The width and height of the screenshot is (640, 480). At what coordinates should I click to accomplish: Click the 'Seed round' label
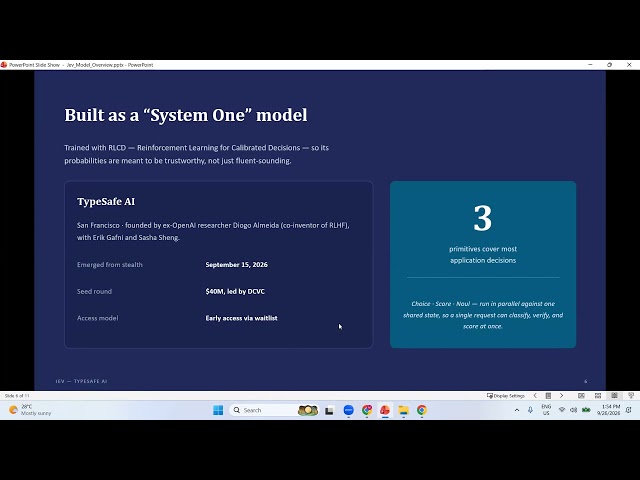[94, 291]
